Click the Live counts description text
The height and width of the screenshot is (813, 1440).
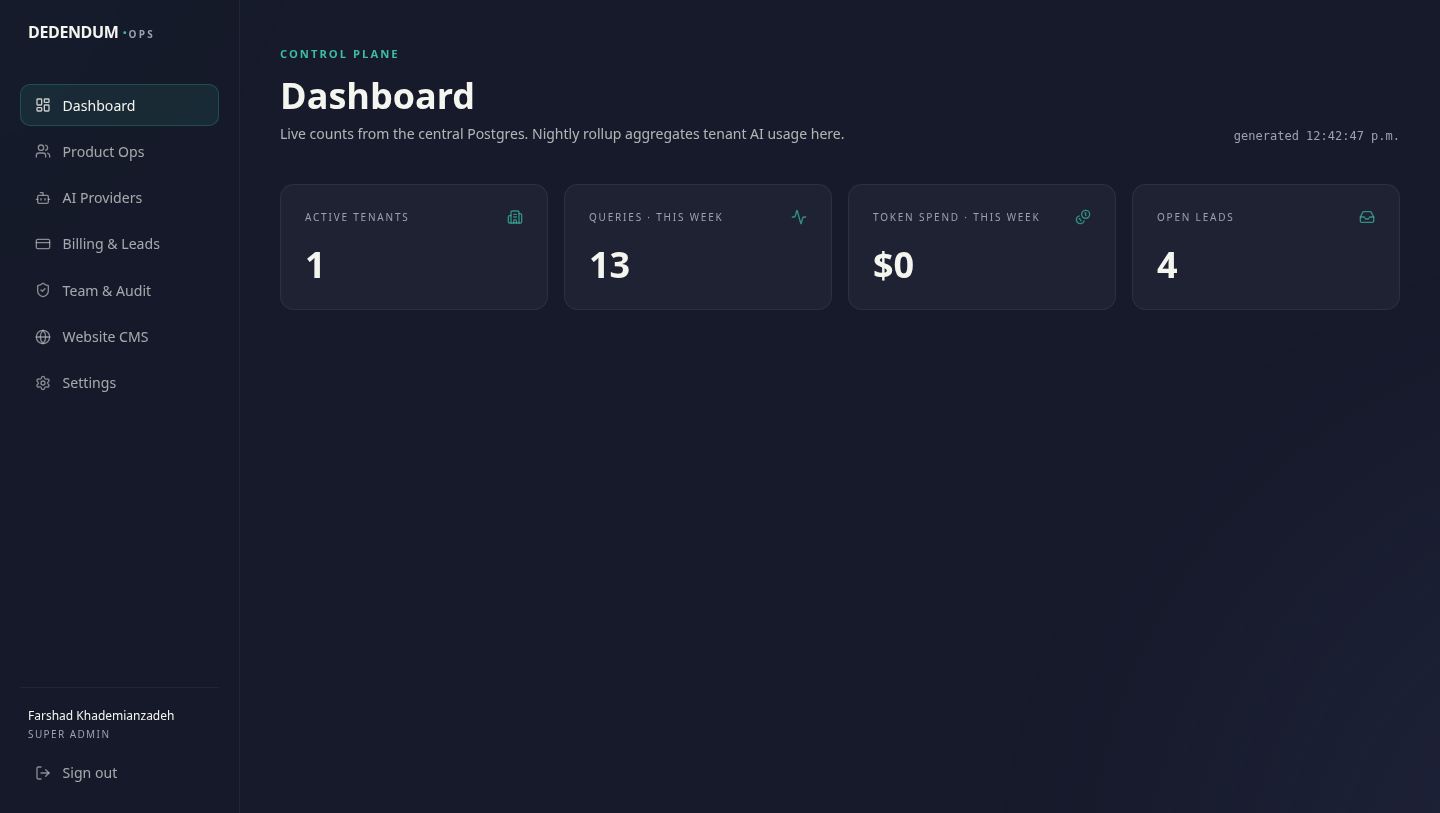click(x=562, y=134)
